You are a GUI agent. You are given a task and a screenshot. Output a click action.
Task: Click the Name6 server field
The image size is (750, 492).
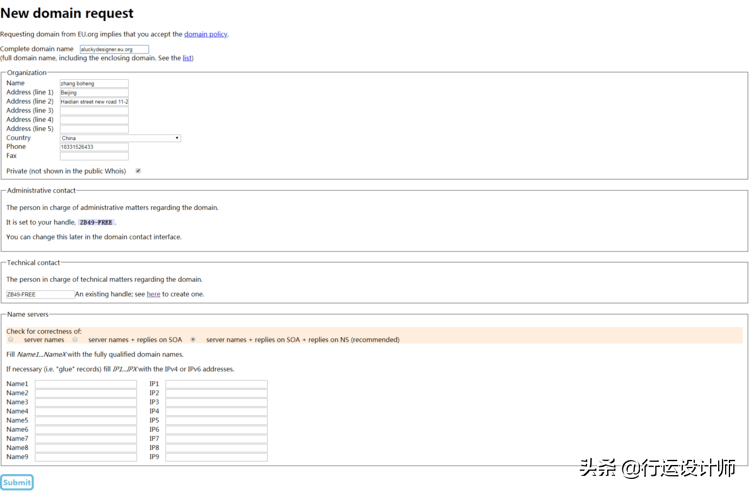coord(86,429)
